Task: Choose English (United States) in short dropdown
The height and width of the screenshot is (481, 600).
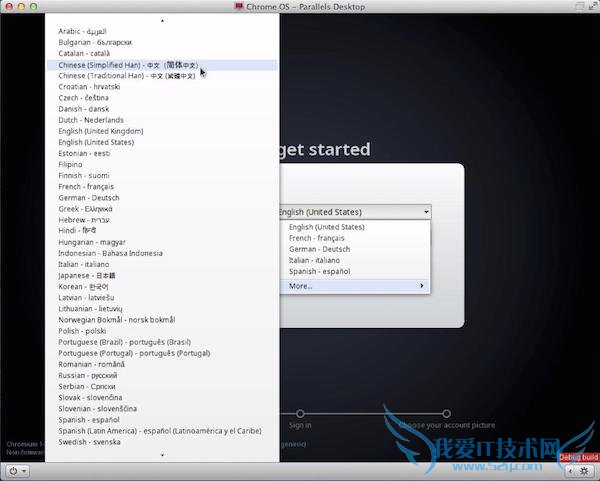Action: click(x=355, y=227)
